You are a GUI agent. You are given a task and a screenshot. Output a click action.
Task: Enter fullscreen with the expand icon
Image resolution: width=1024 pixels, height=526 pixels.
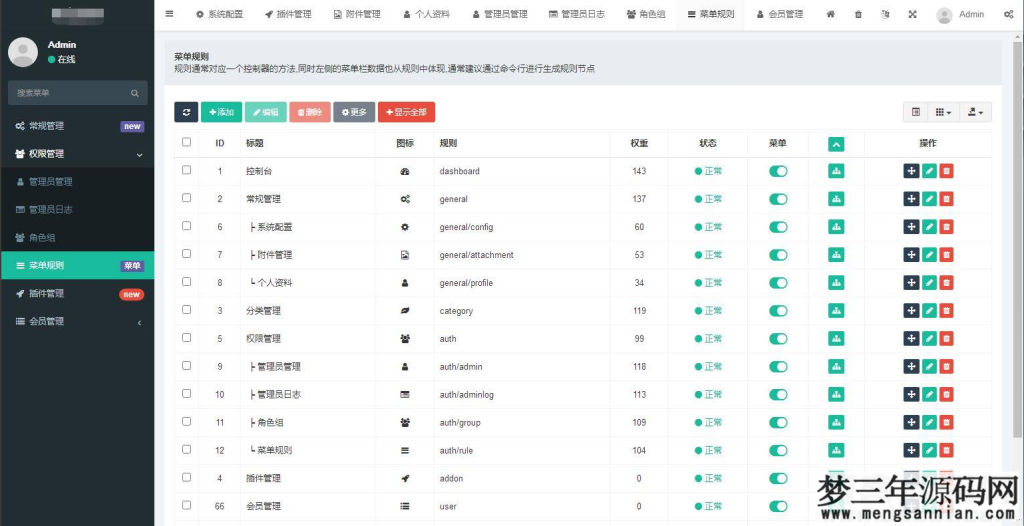point(912,14)
